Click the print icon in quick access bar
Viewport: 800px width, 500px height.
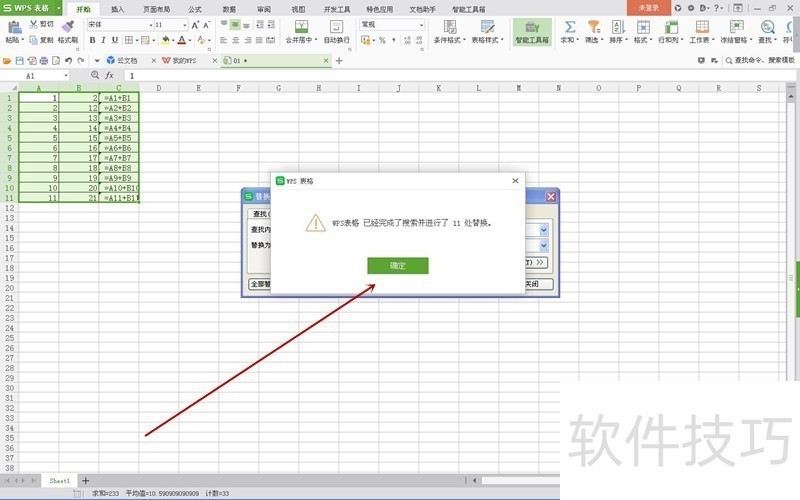44,61
